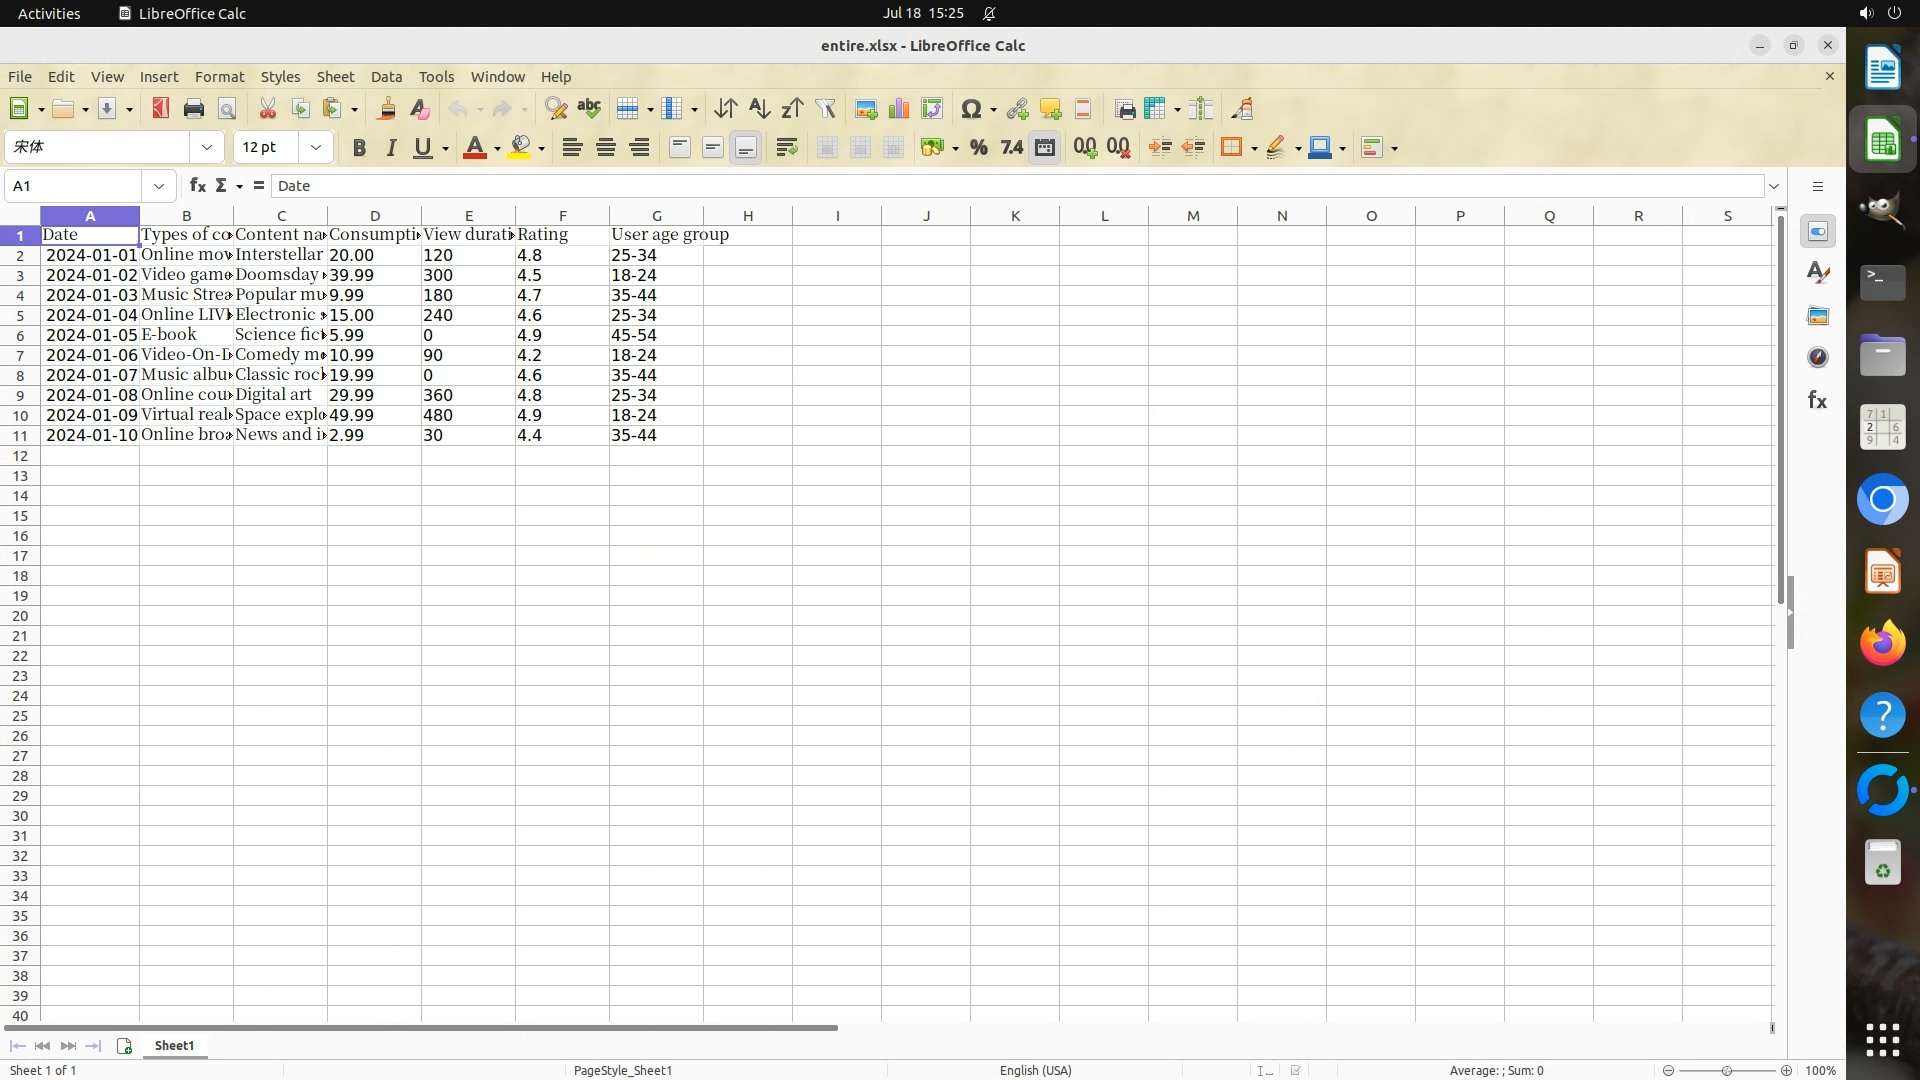The height and width of the screenshot is (1080, 1920).
Task: Click the Clone Formatting paintbrush icon
Action: (386, 109)
